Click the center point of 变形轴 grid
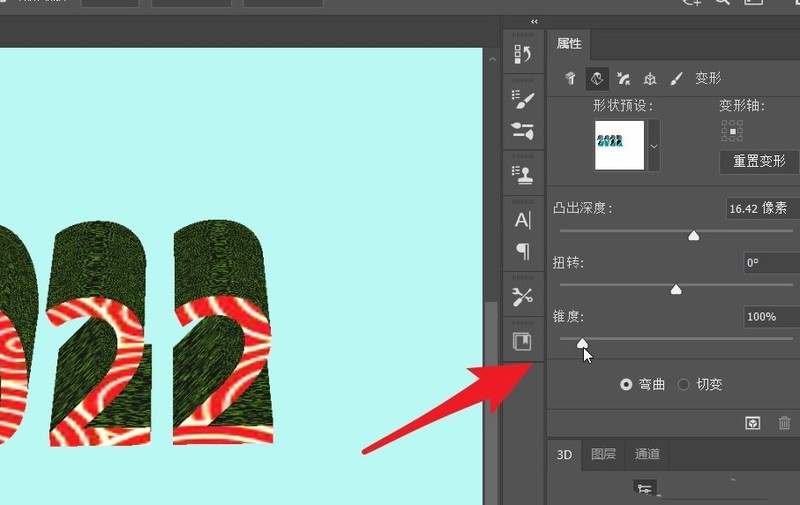The height and width of the screenshot is (505, 800). (x=732, y=131)
